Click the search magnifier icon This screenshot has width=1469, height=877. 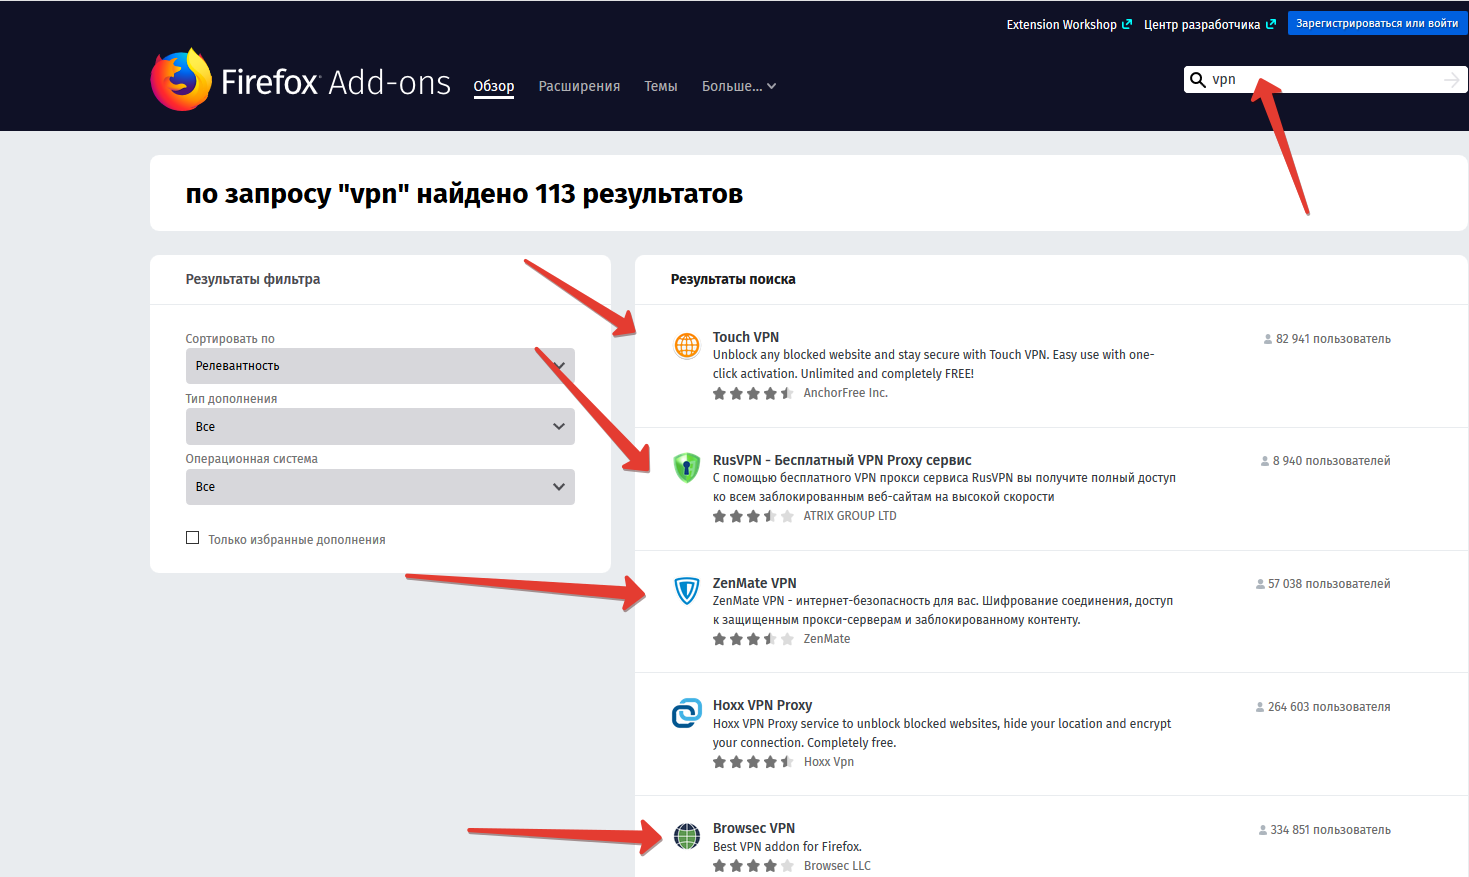pyautogui.click(x=1197, y=80)
